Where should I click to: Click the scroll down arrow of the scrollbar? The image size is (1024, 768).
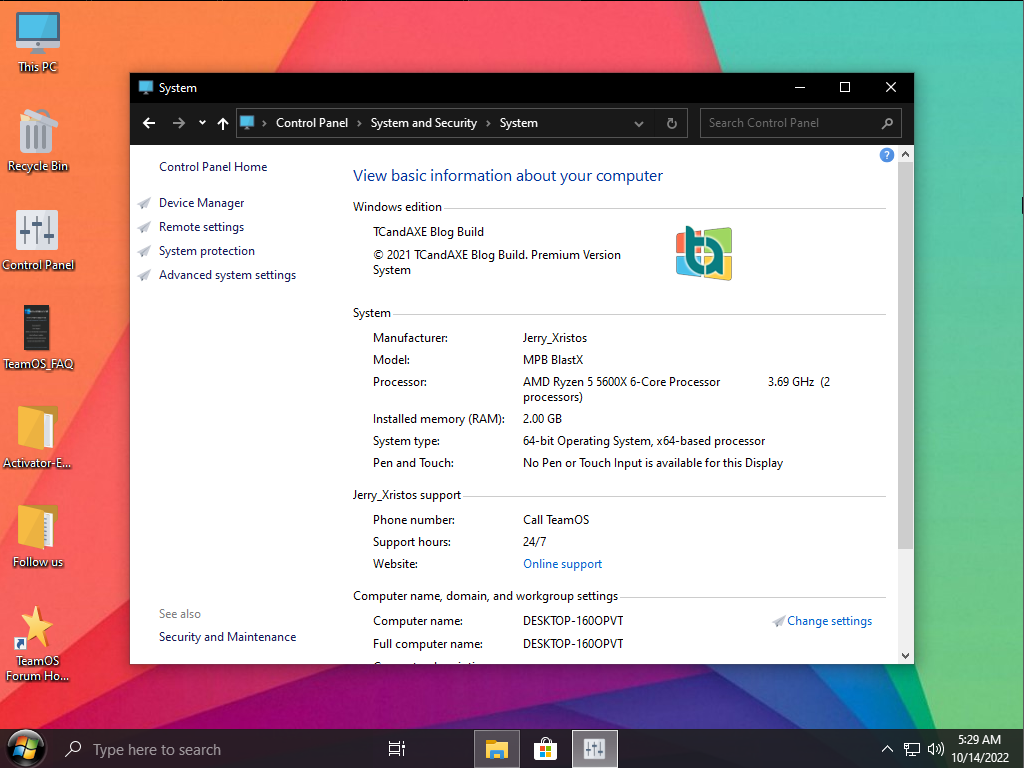[905, 656]
